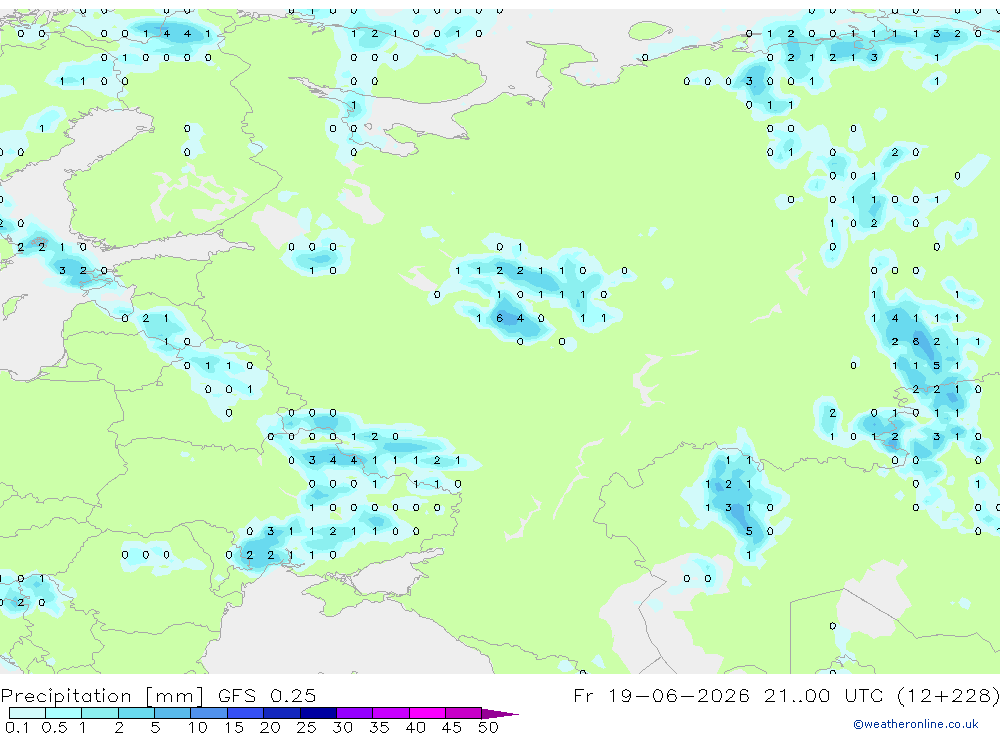Click the '10' legend scale label

pos(197,727)
